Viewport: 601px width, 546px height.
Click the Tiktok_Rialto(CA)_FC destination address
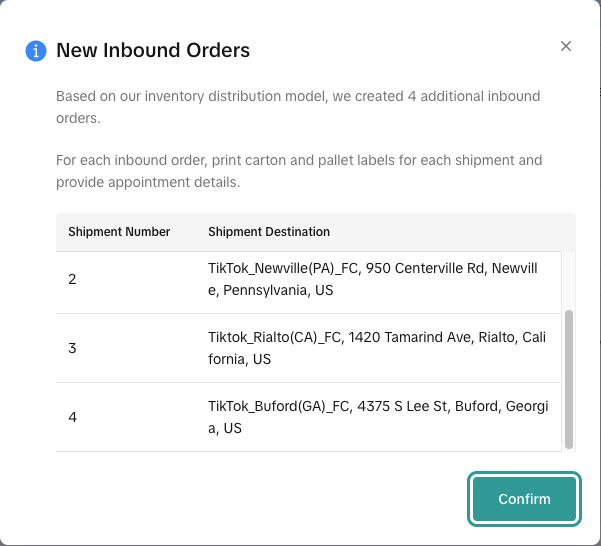click(x=375, y=338)
